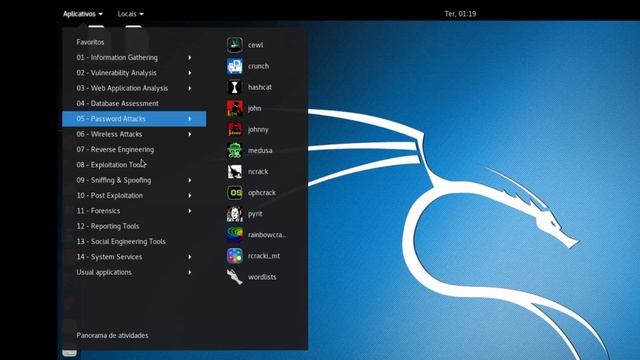Viewport: 640px width, 360px height.
Task: Click the Locais dropdown arrow
Action: [141, 14]
